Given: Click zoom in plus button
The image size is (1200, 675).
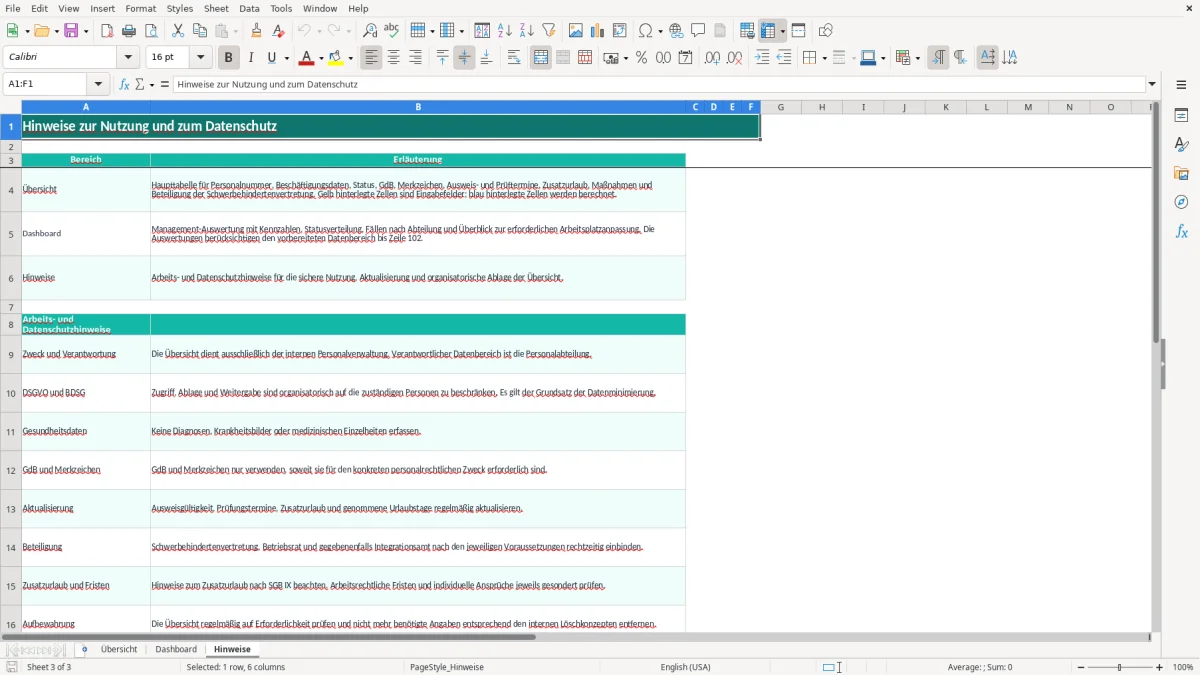Looking at the screenshot, I should point(1160,667).
